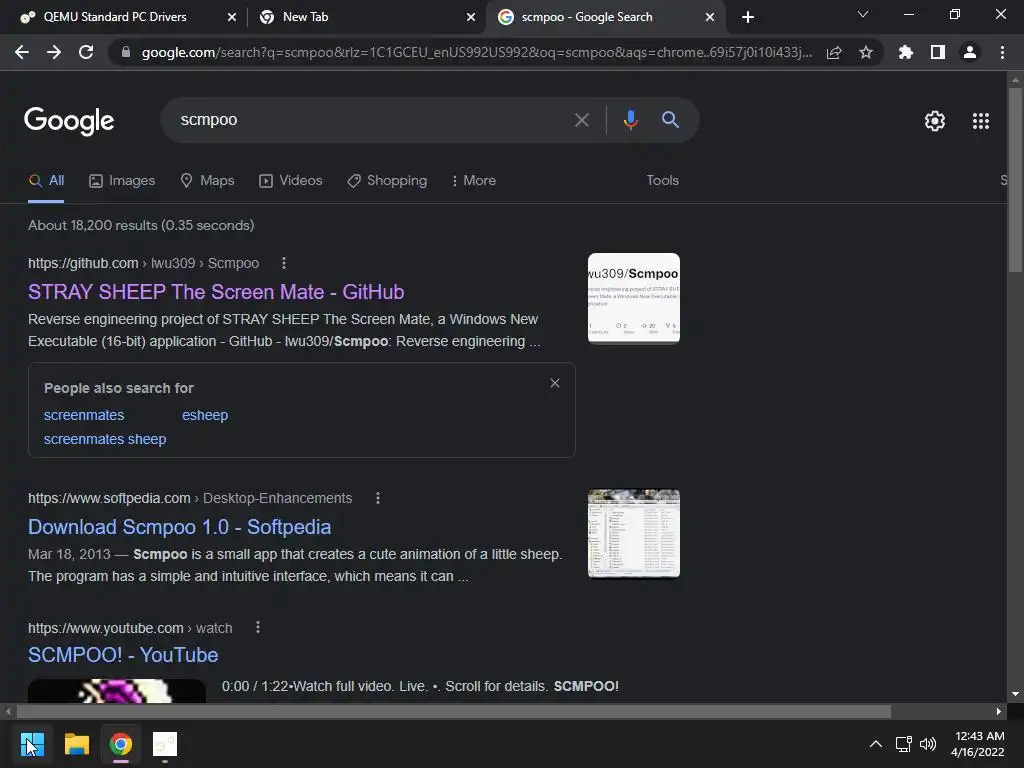This screenshot has height=768, width=1024.
Task: Open the softpedia.com result options menu
Action: click(377, 498)
